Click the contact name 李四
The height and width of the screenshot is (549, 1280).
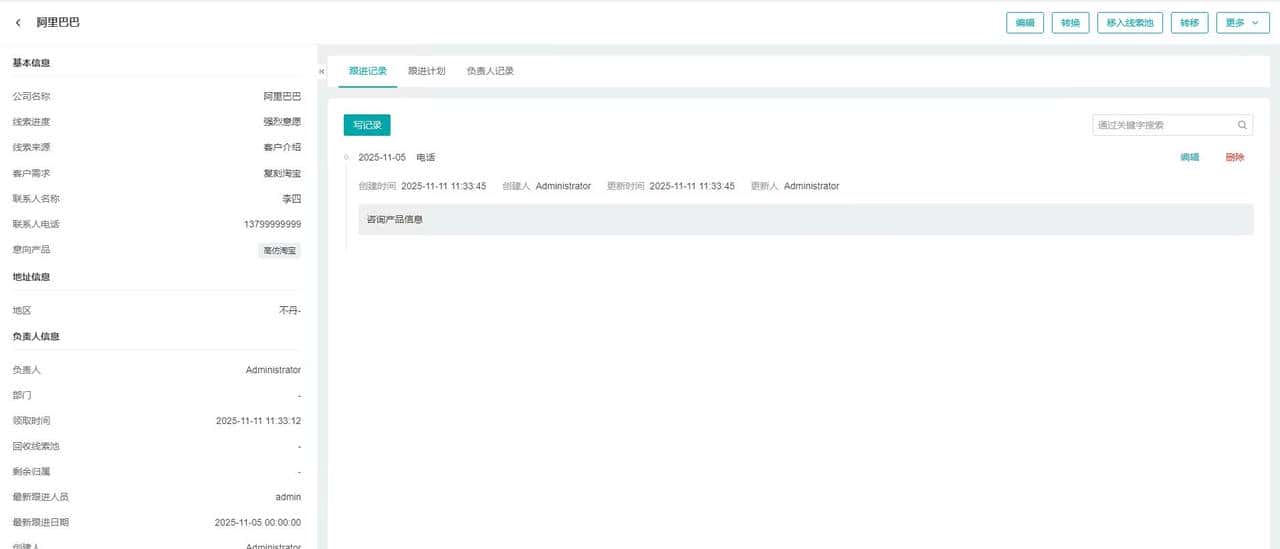point(292,199)
